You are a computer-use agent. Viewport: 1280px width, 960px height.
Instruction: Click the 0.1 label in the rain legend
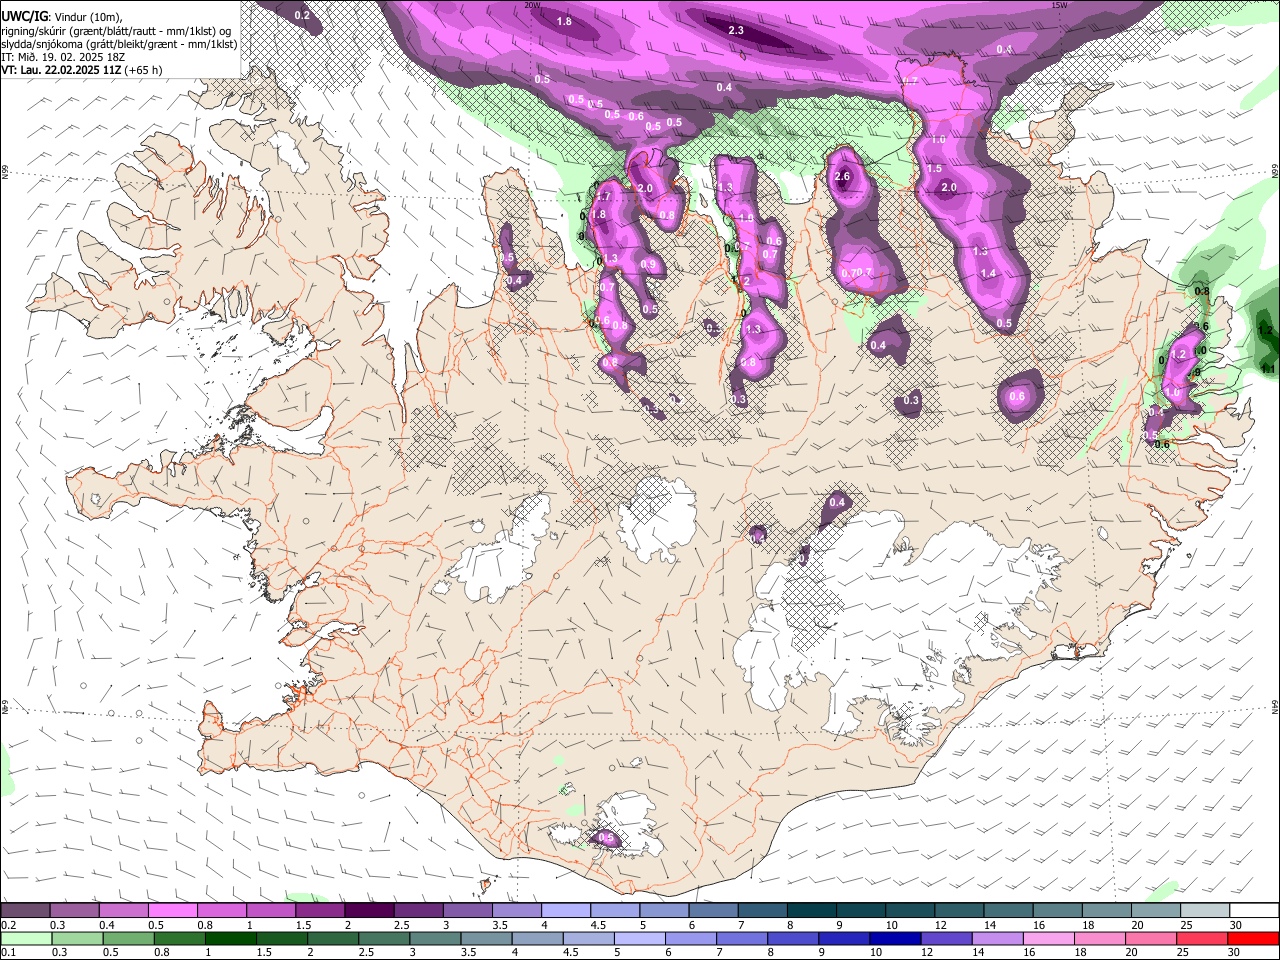[x=7, y=952]
